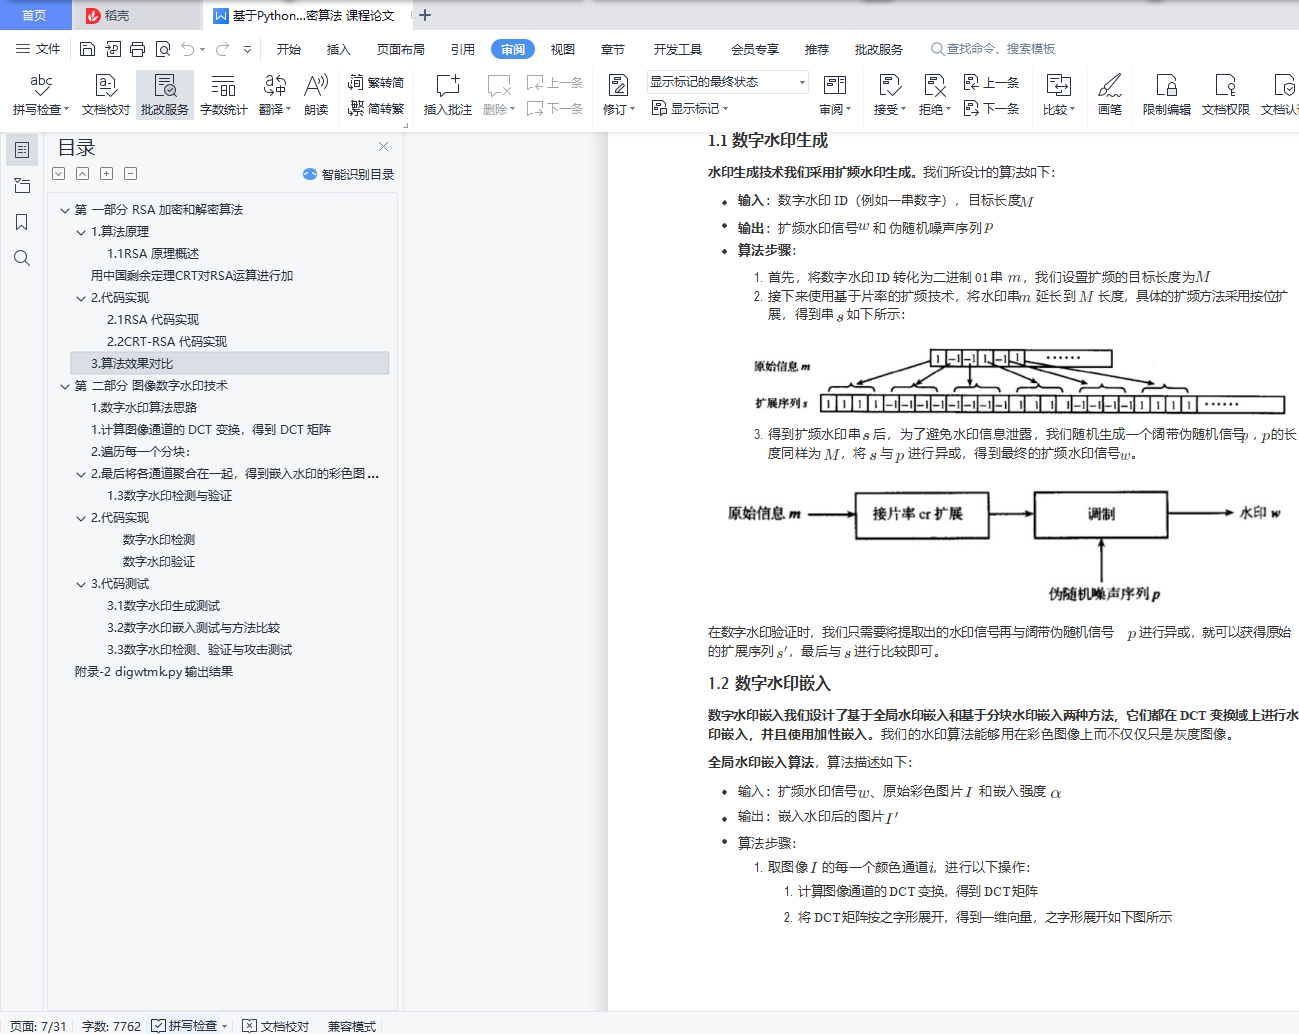The image size is (1299, 1034).
Task: Switch to 视图 ribbon tab
Action: (x=563, y=49)
